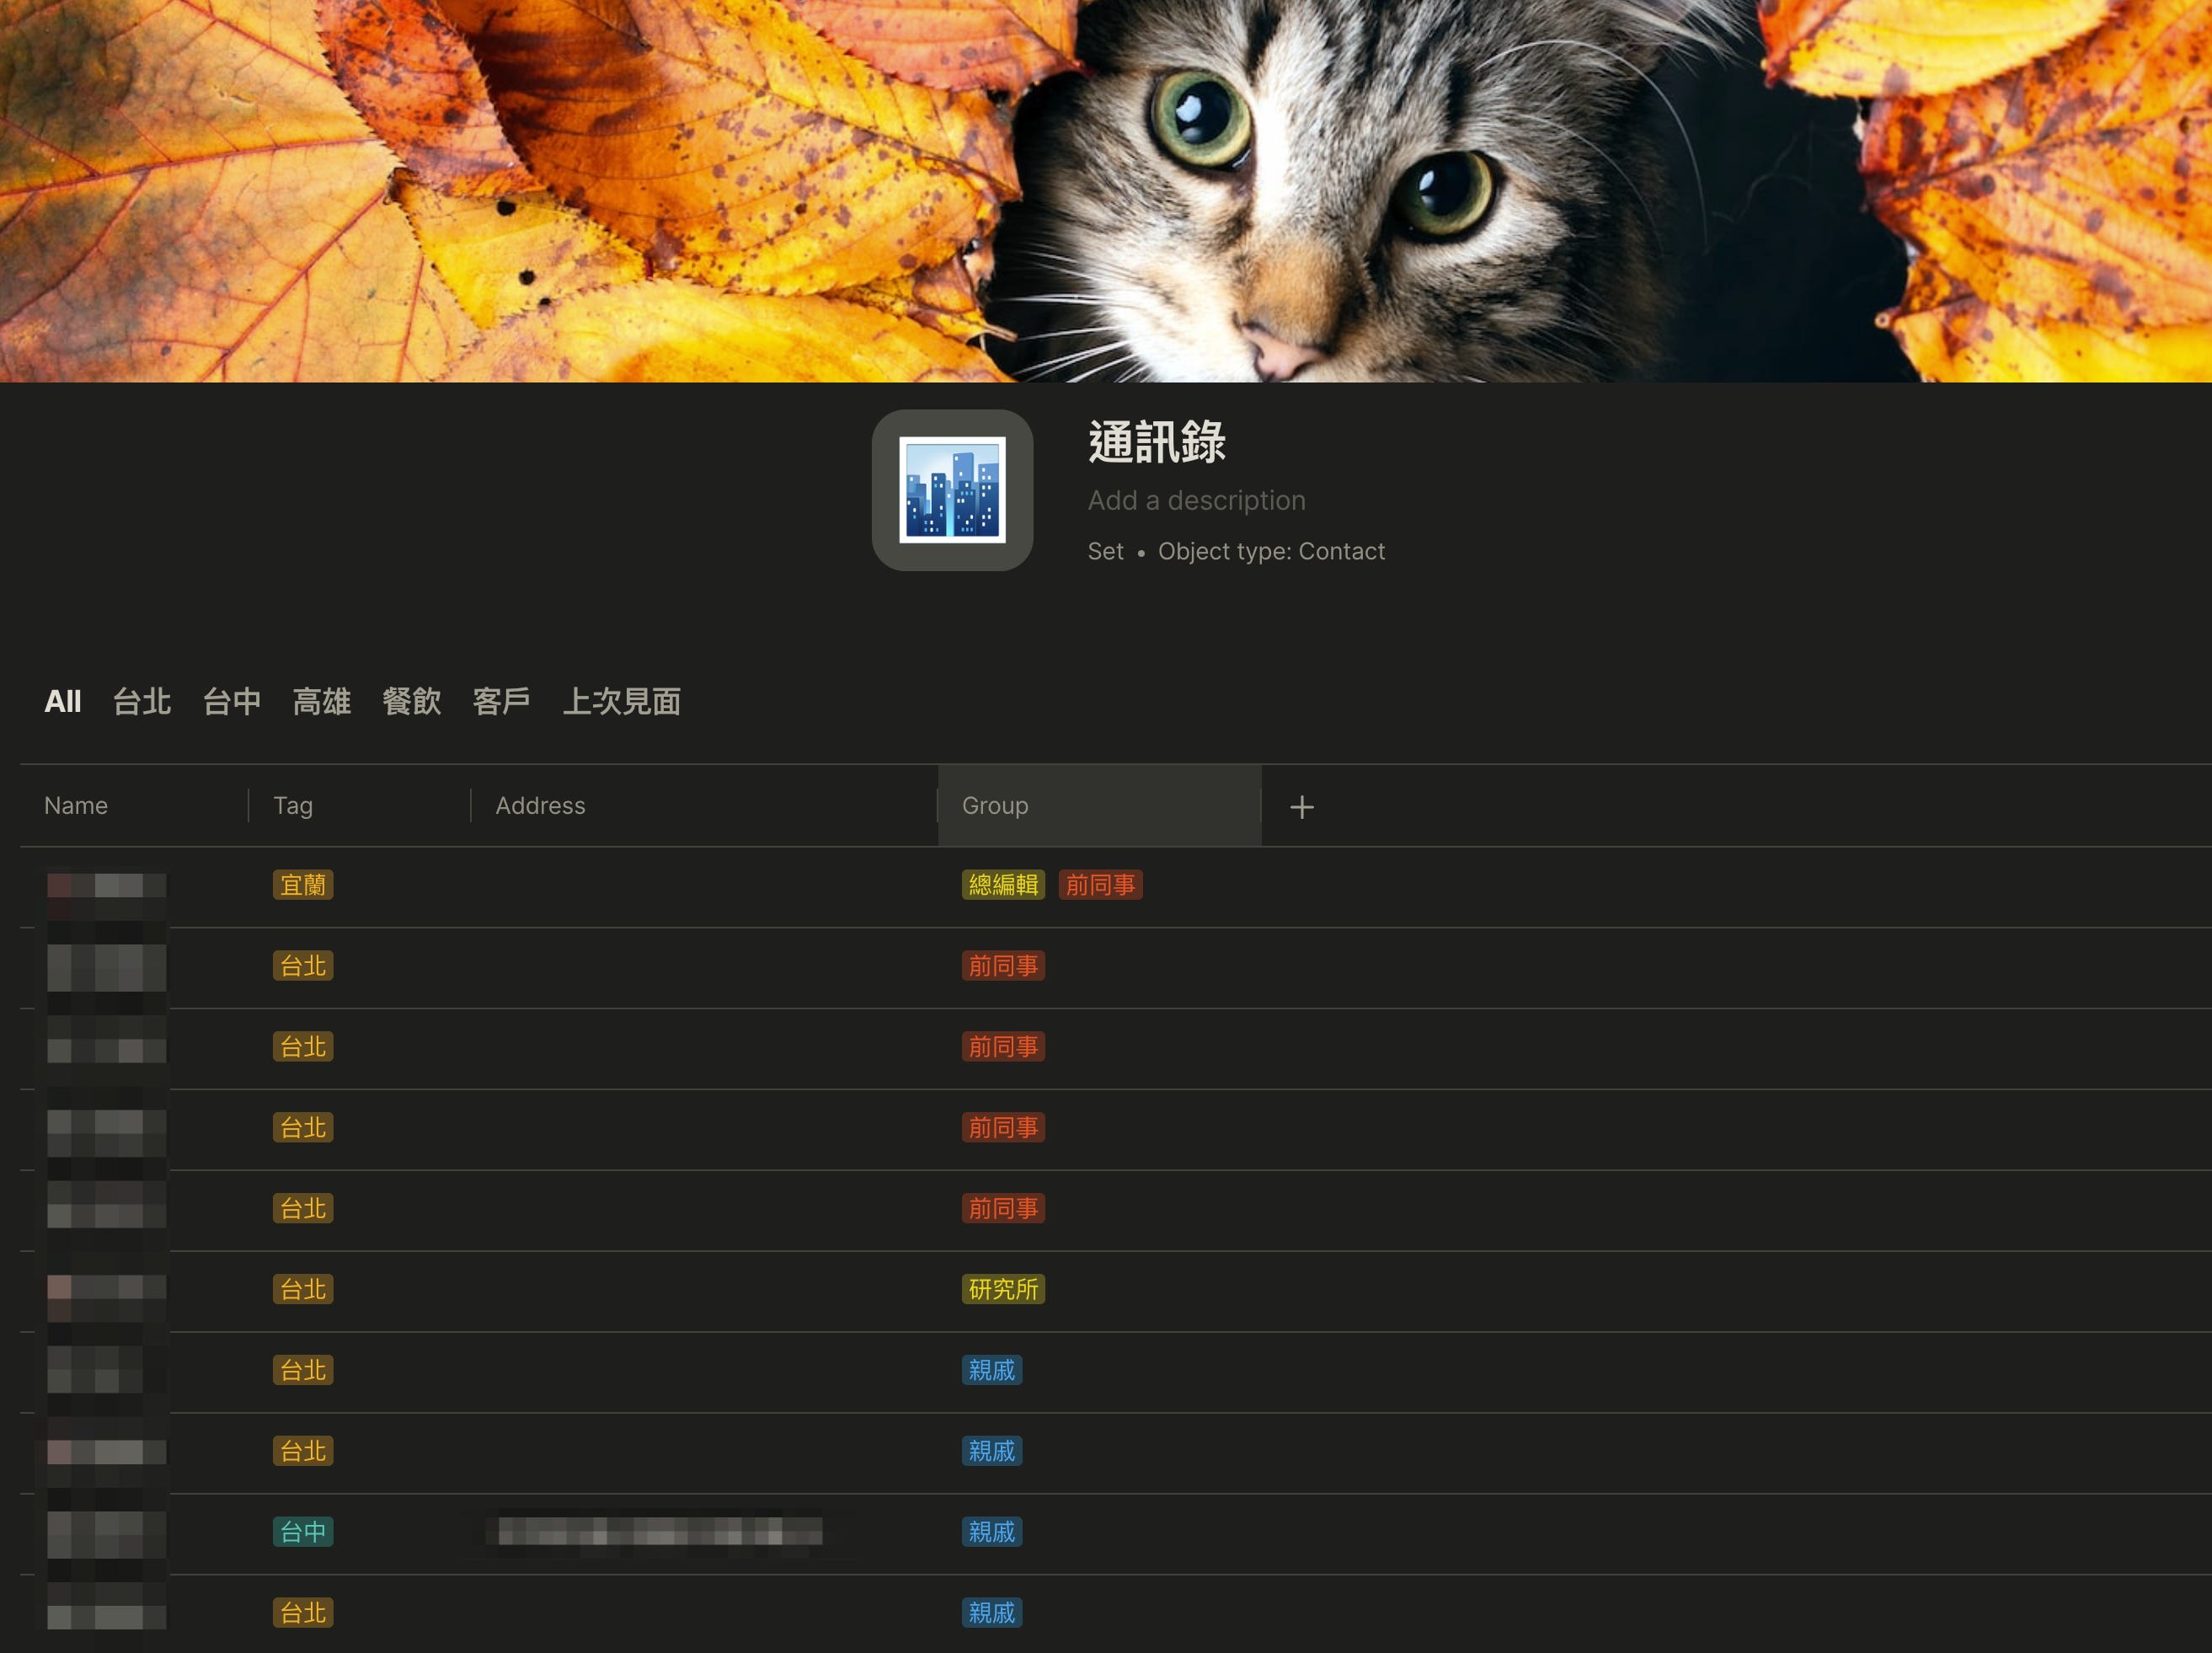Switch to the 台北 view tab
2212x1653 pixels.
142,701
